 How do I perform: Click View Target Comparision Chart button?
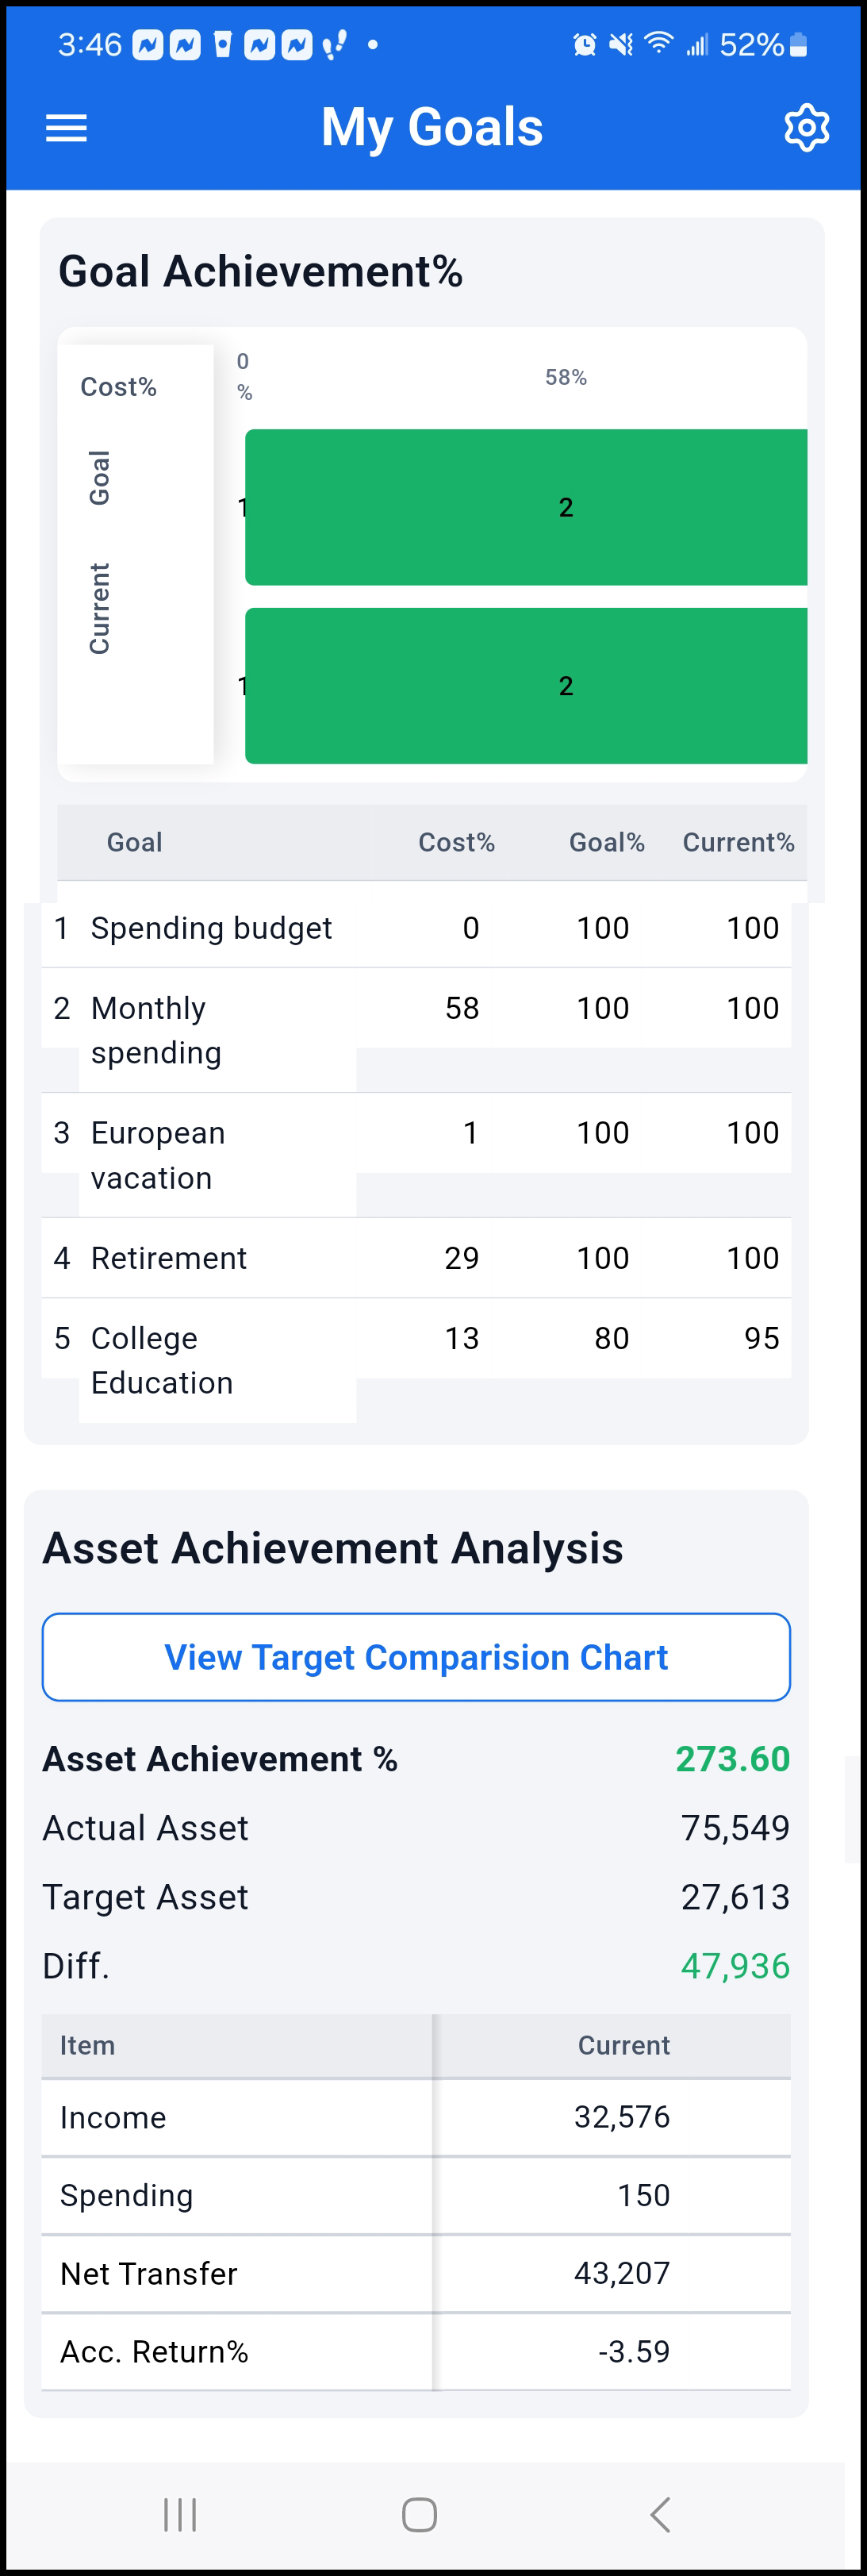tap(416, 1657)
